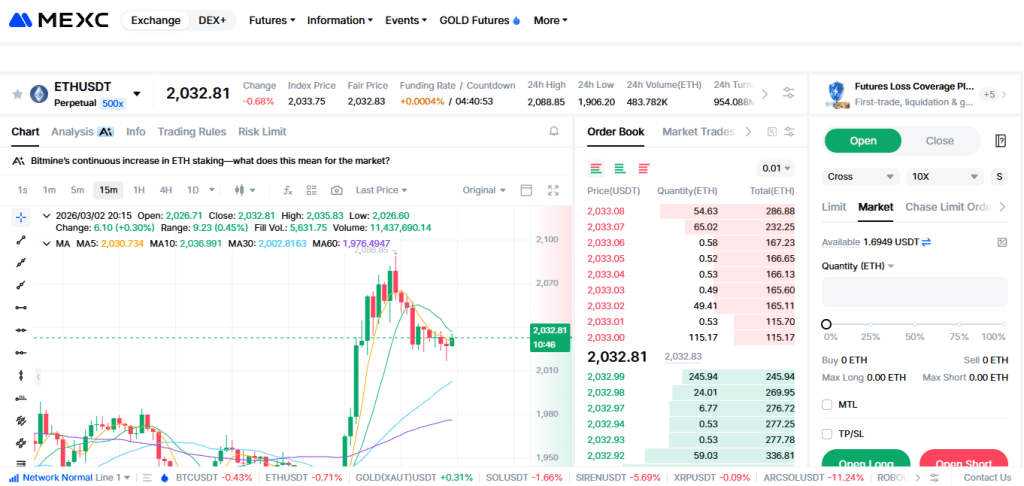This screenshot has height=486, width=1024.
Task: Select the Limit order type tab
Action: [834, 206]
